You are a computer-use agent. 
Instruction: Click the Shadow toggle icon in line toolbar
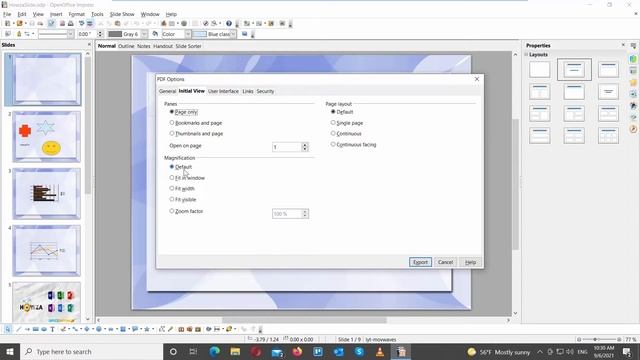[x=244, y=34]
